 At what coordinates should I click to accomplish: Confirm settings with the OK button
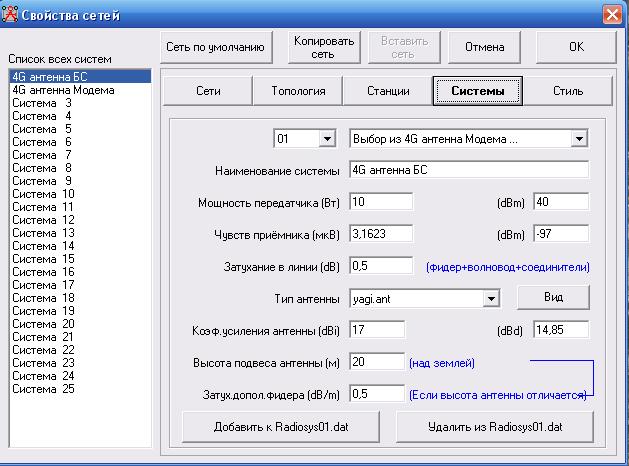pyautogui.click(x=576, y=47)
